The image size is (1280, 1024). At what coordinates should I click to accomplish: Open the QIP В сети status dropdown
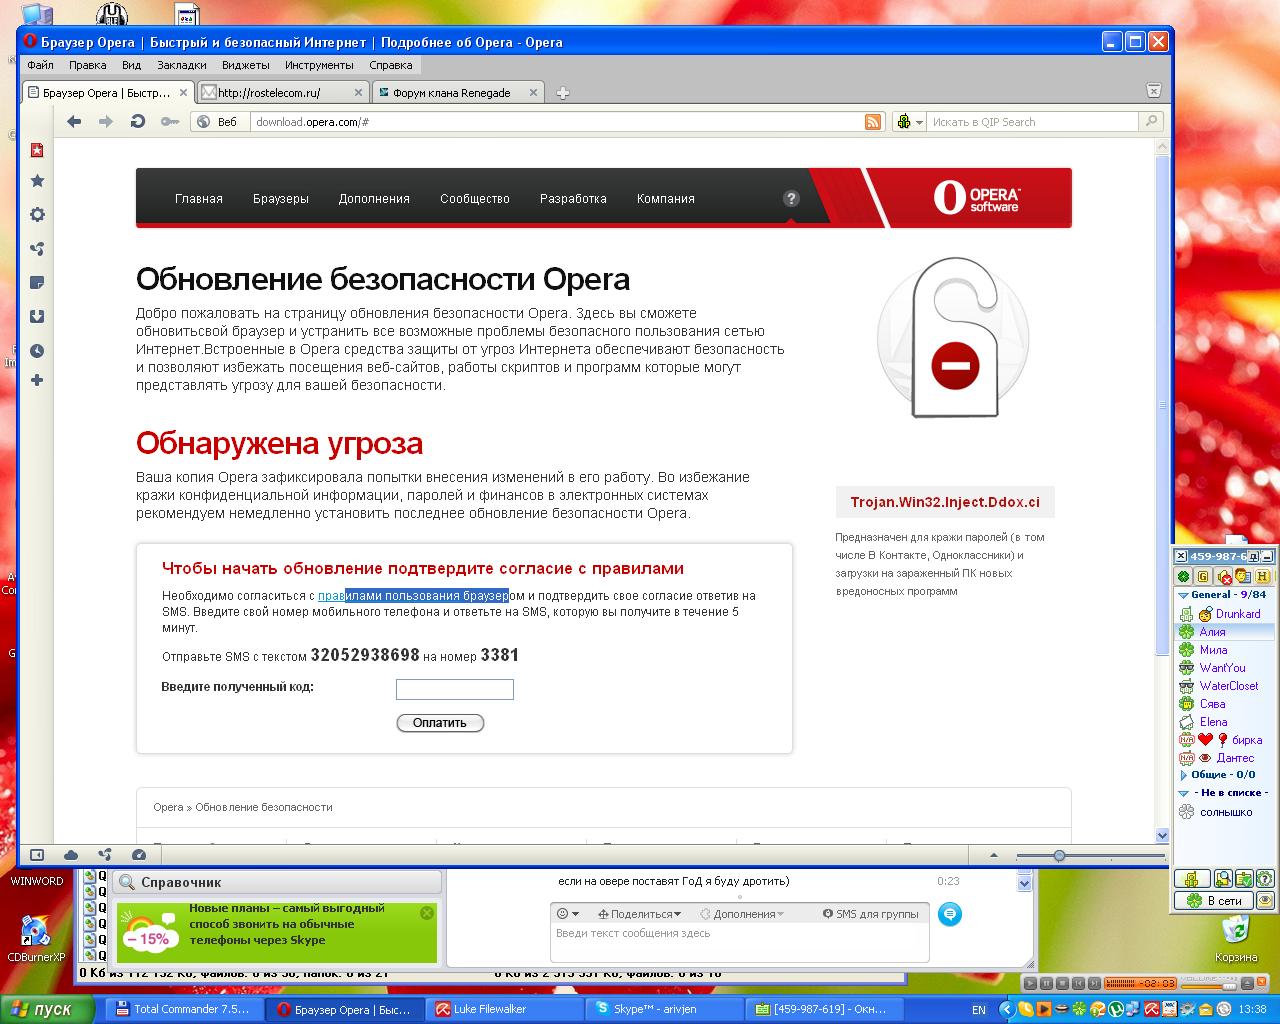pos(1213,901)
